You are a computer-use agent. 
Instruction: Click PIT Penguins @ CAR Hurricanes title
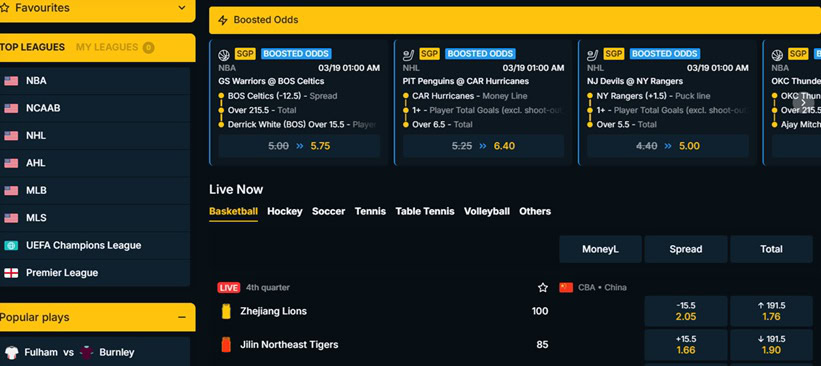(465, 81)
